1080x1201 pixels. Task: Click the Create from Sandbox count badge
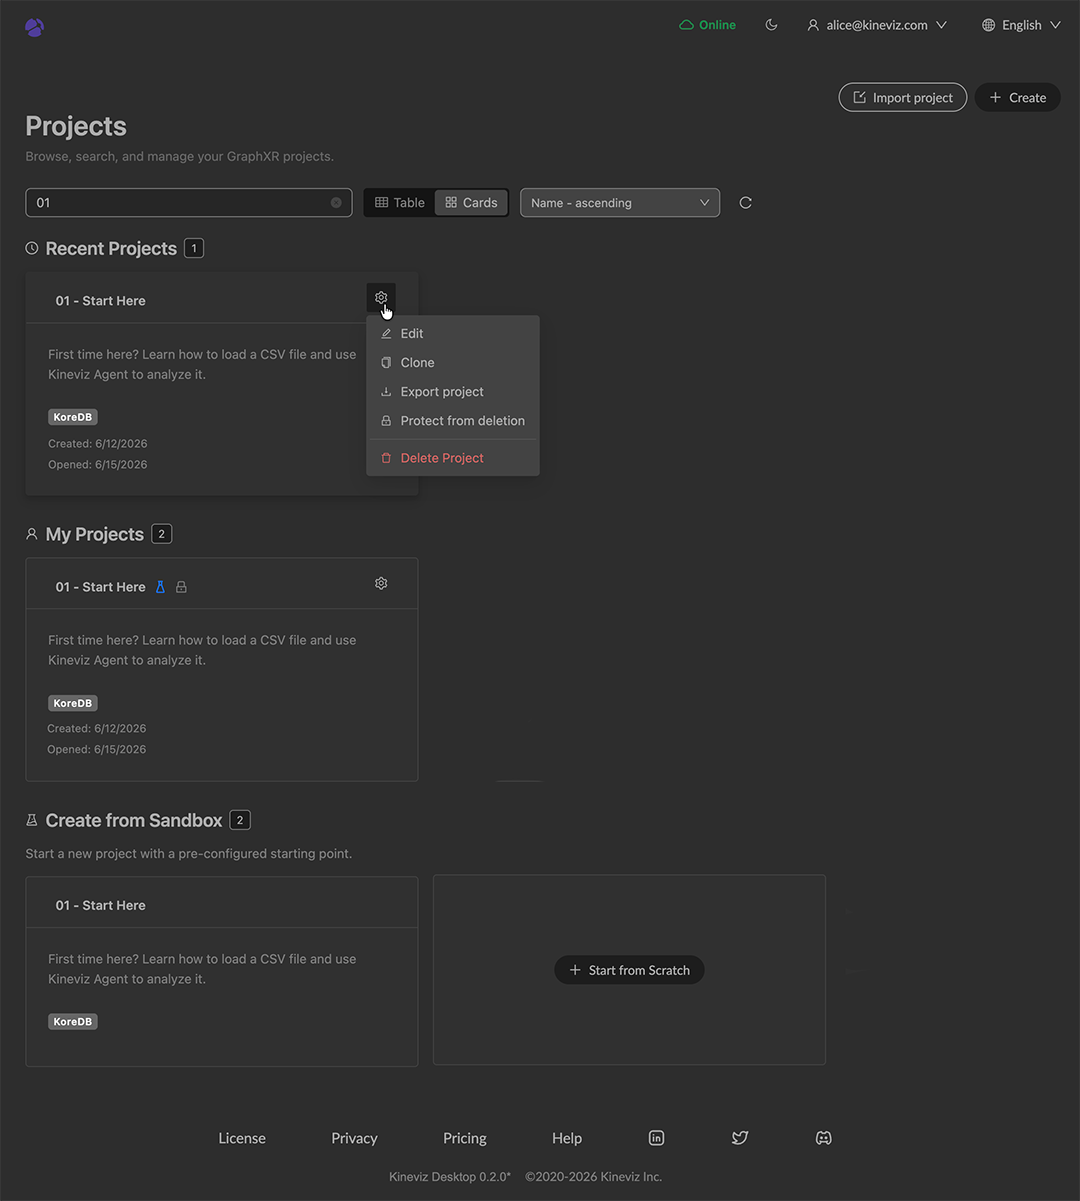[x=240, y=820]
